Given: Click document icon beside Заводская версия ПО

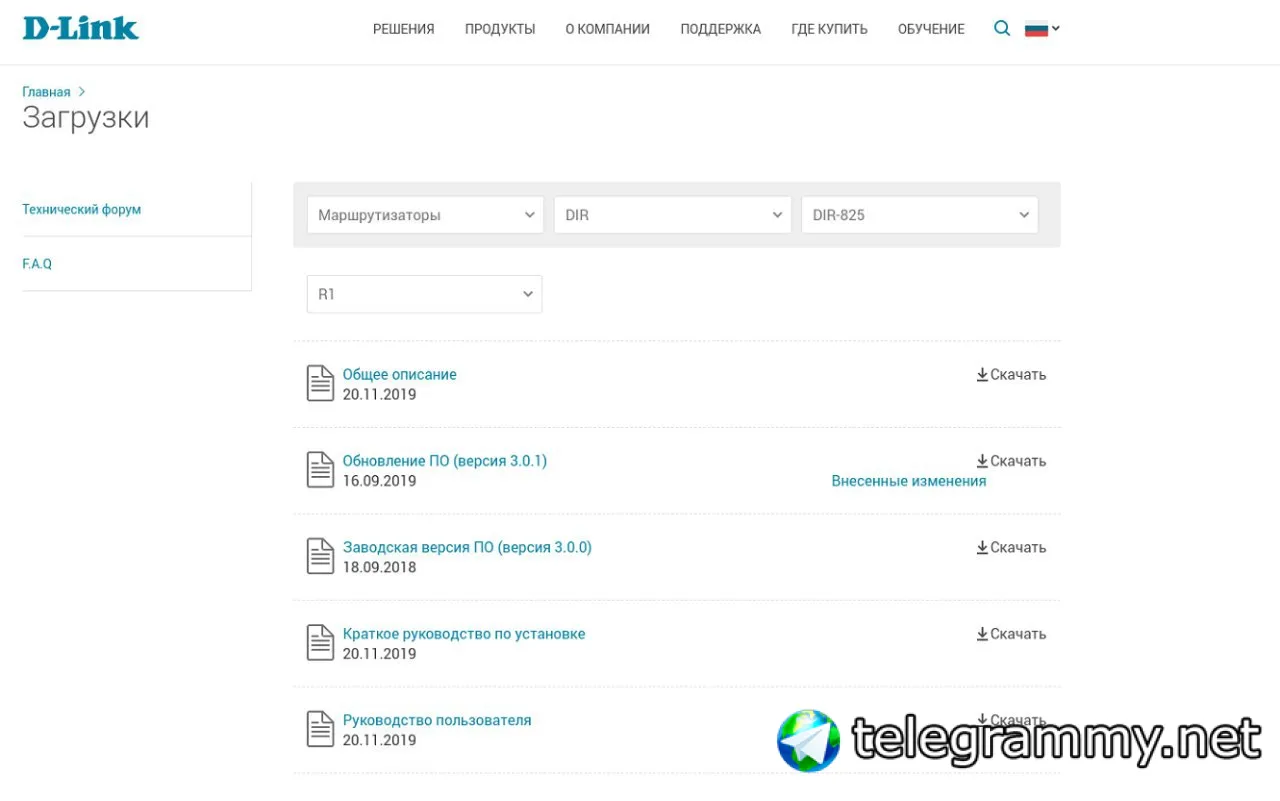Looking at the screenshot, I should (320, 556).
